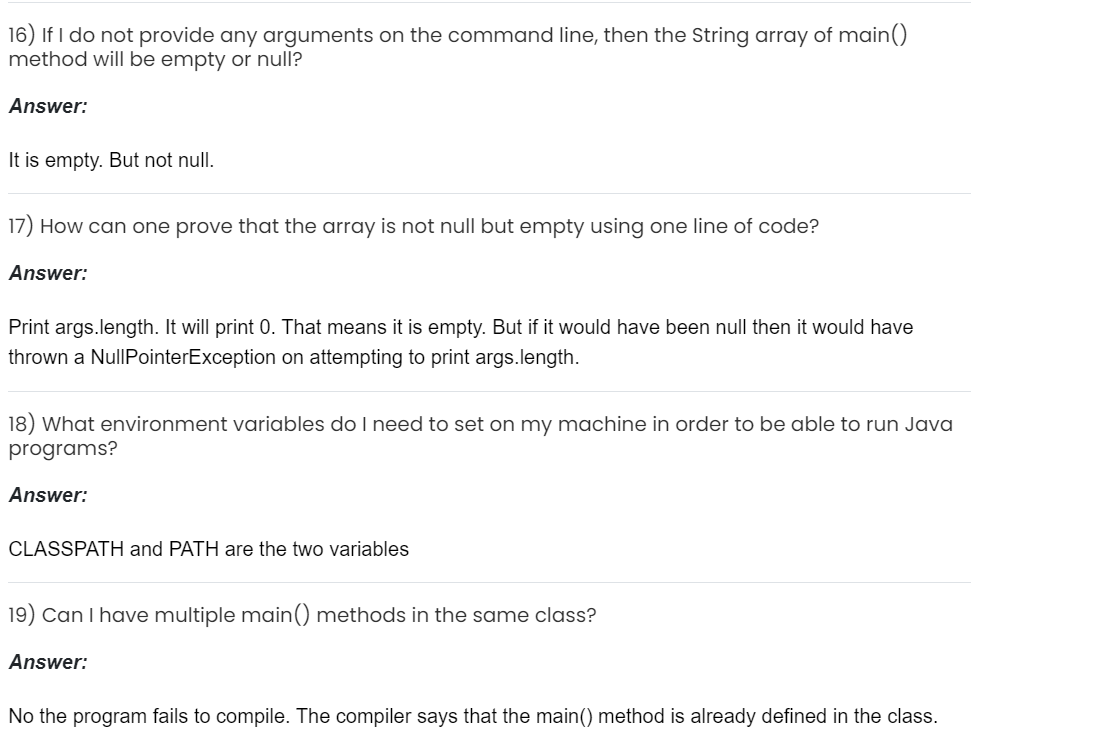
Task: Click question 19 about multiple main() methods
Action: pyautogui.click(x=302, y=615)
